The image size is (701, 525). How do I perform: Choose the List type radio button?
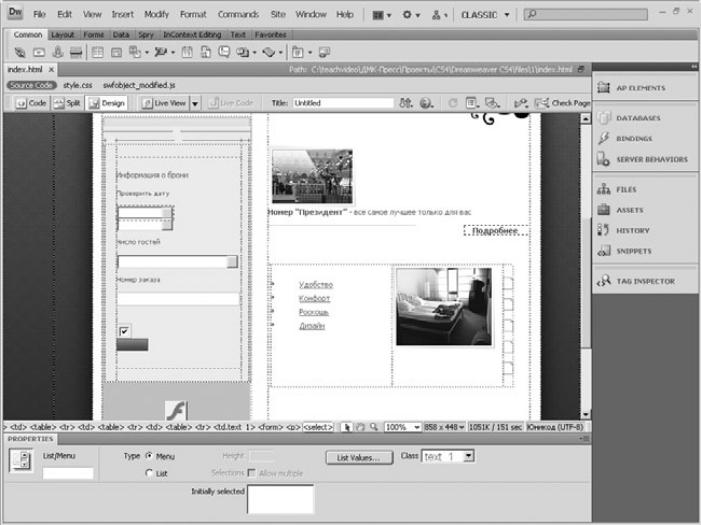[x=149, y=473]
